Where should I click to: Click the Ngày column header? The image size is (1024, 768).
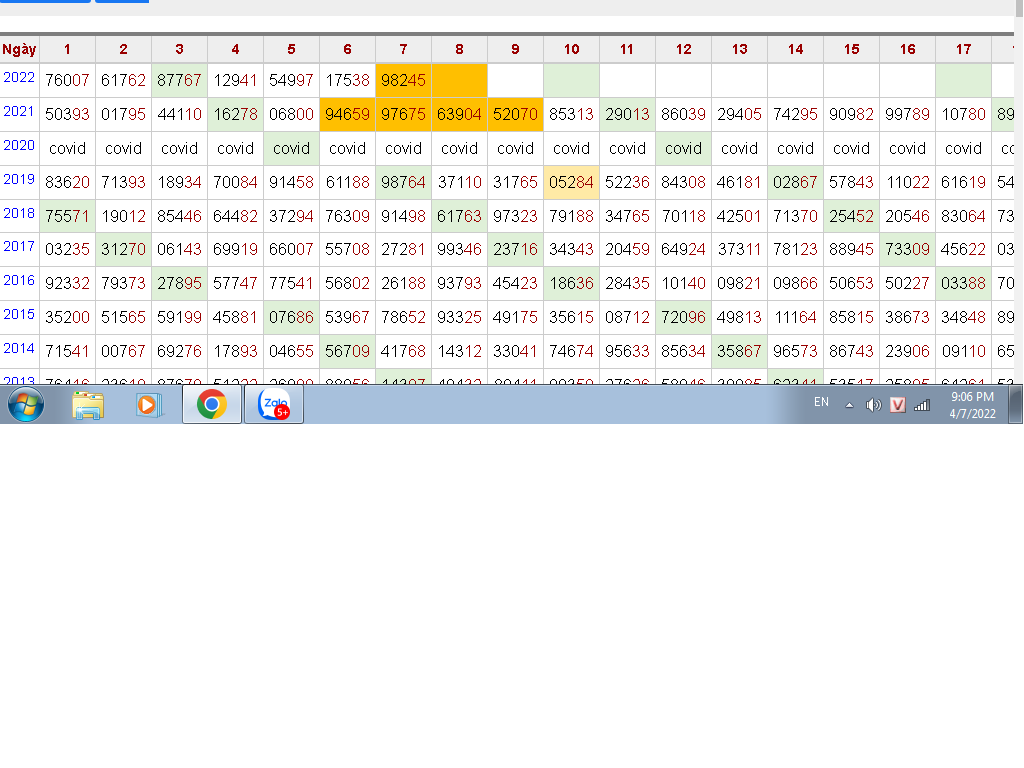point(19,49)
